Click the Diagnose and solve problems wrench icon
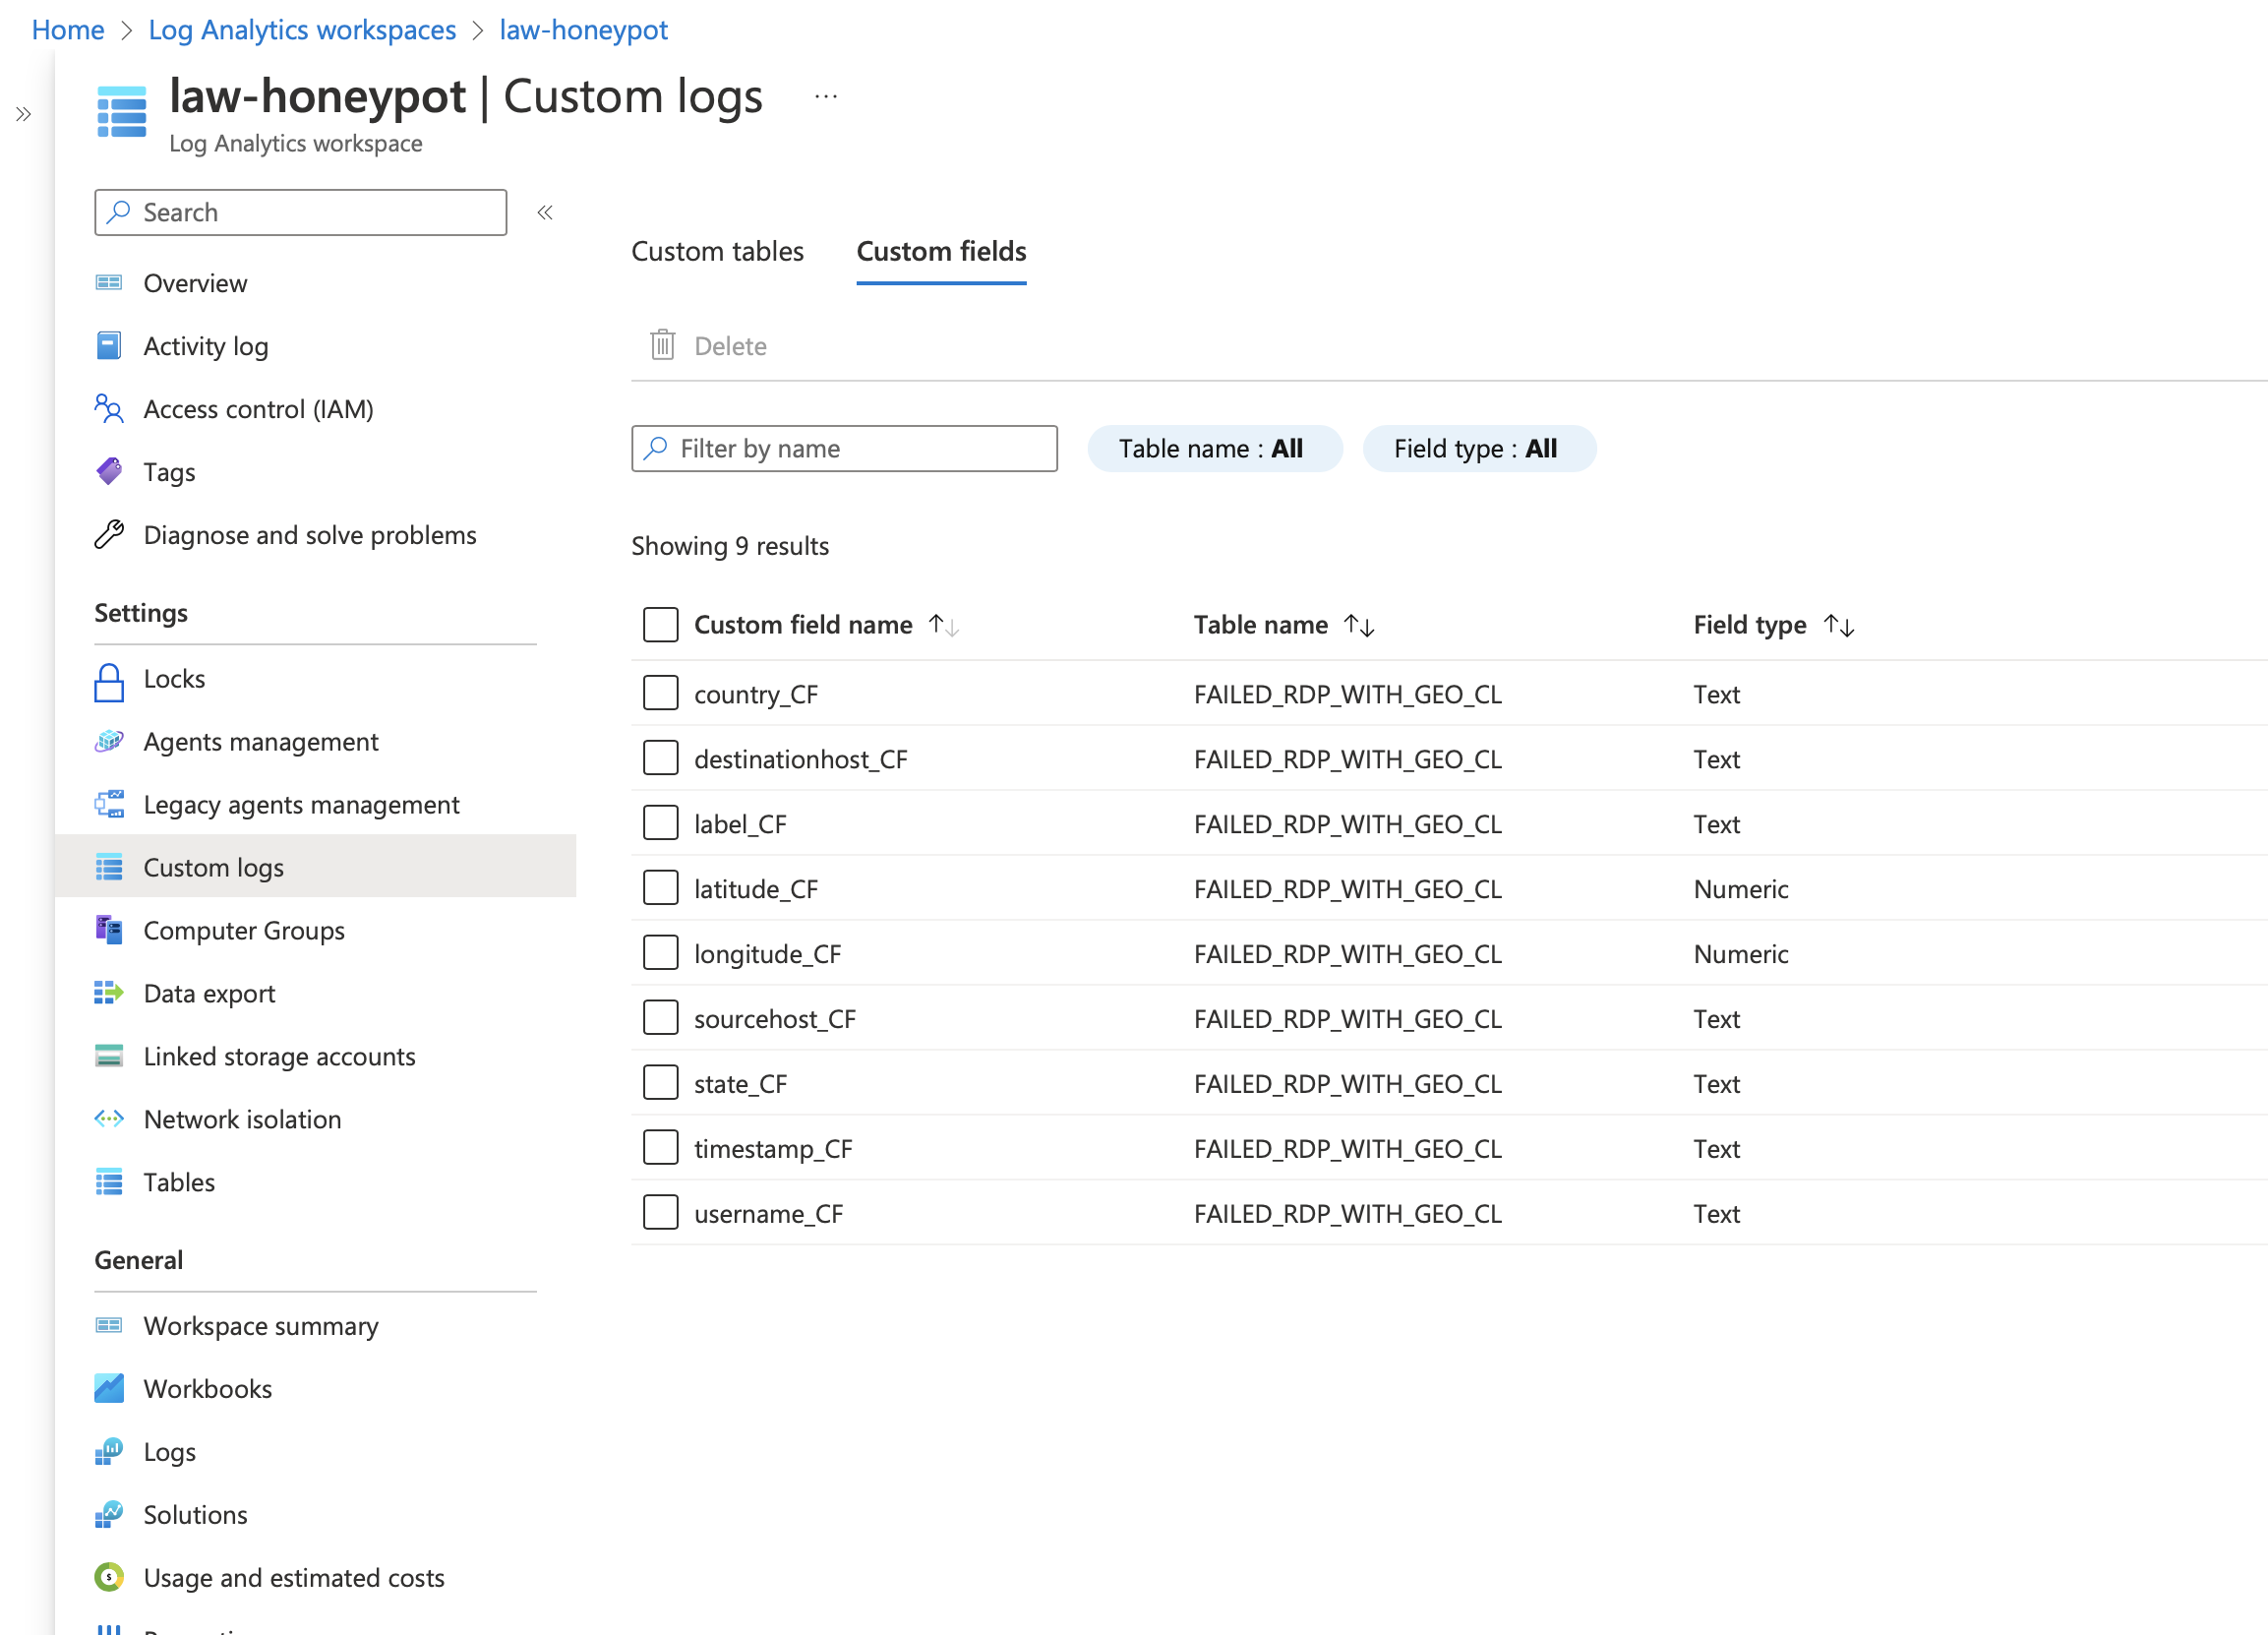 [x=109, y=535]
